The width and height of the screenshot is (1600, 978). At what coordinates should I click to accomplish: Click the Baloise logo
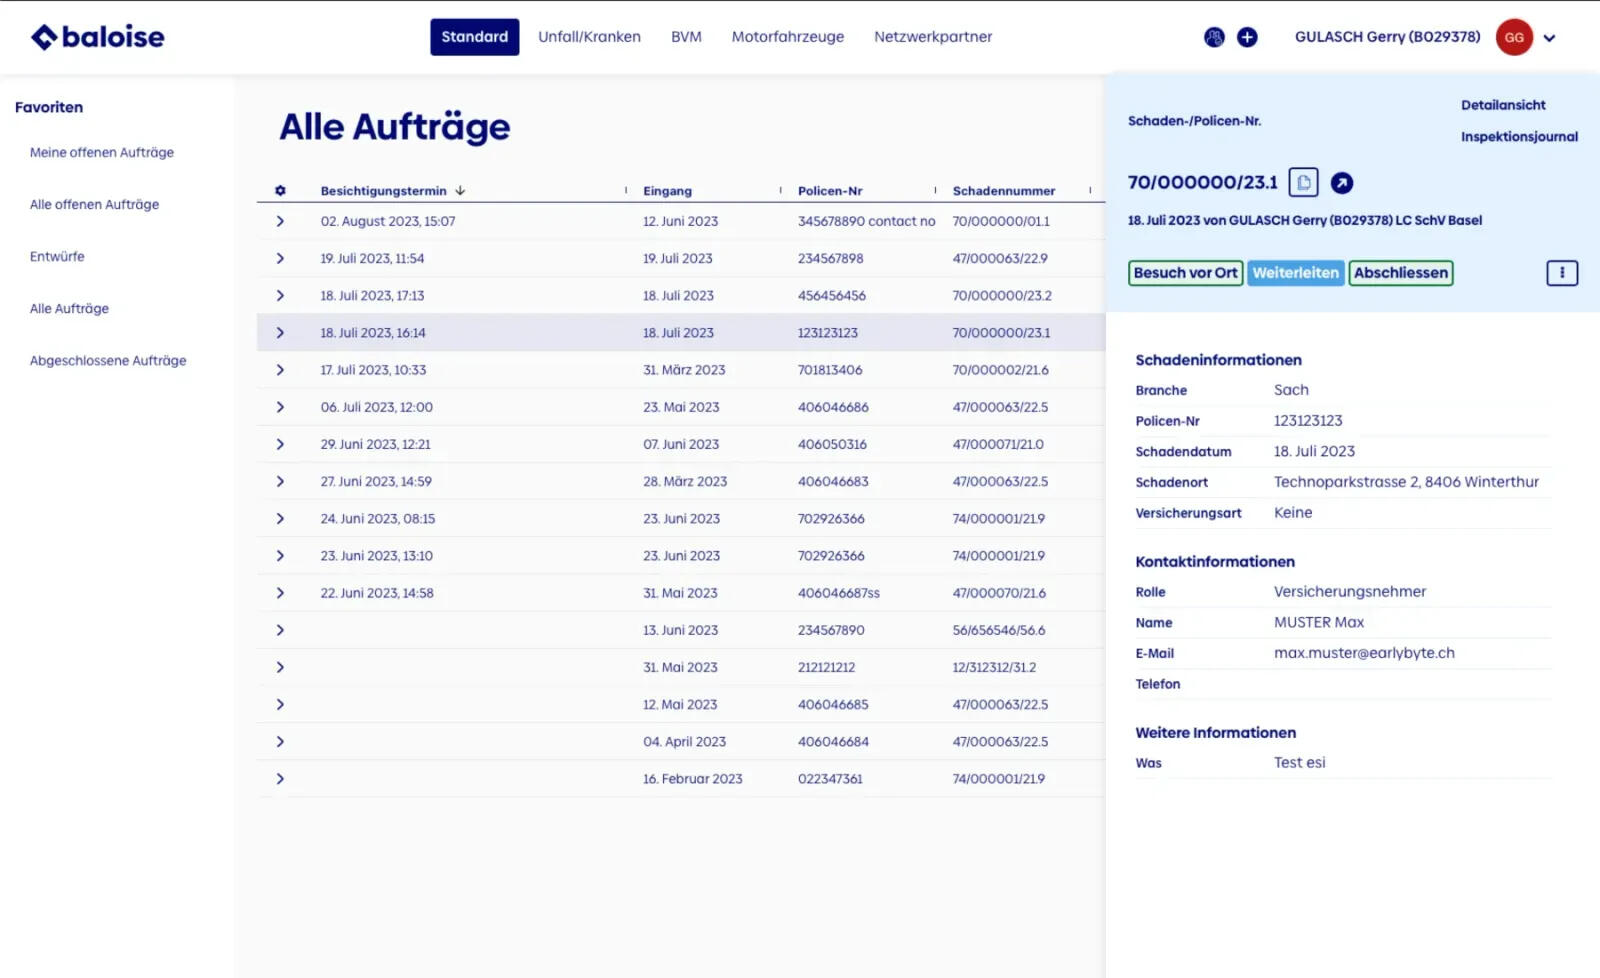coord(97,37)
